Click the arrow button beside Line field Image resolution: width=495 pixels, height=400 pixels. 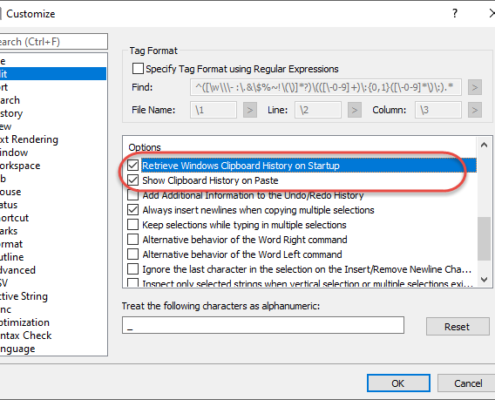[354, 110]
